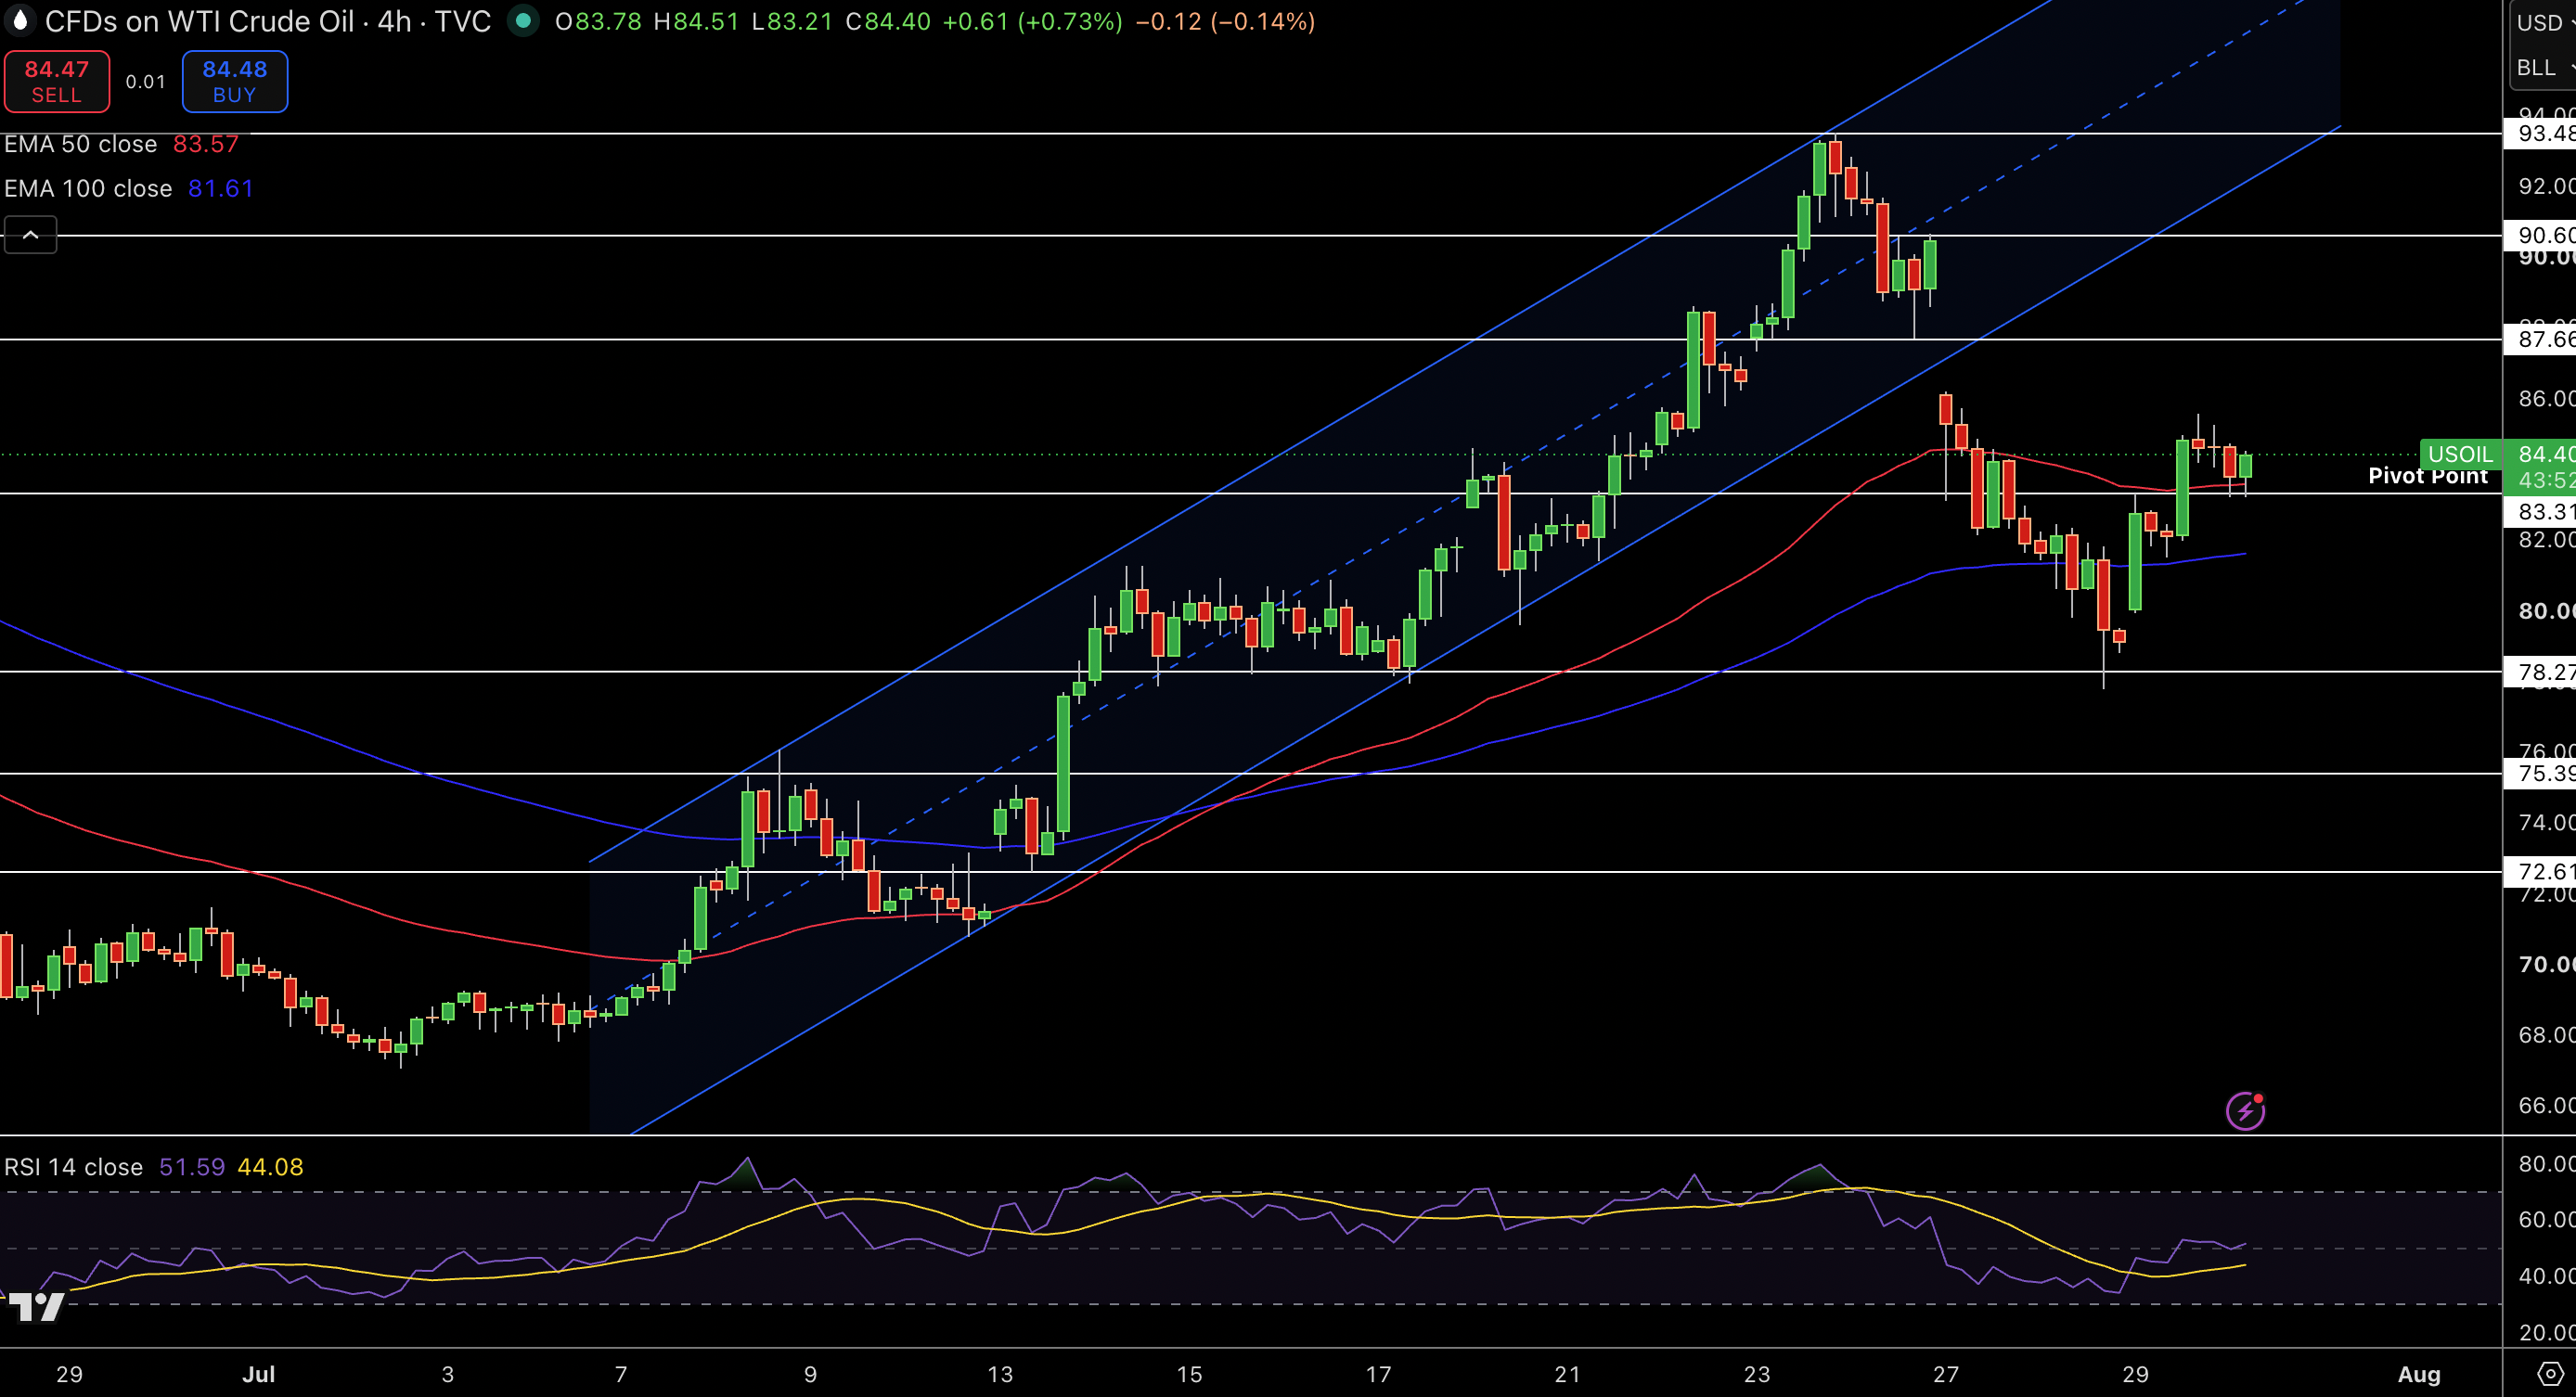
Task: Click the 90.60 horizontal level price label
Action: coord(2541,235)
